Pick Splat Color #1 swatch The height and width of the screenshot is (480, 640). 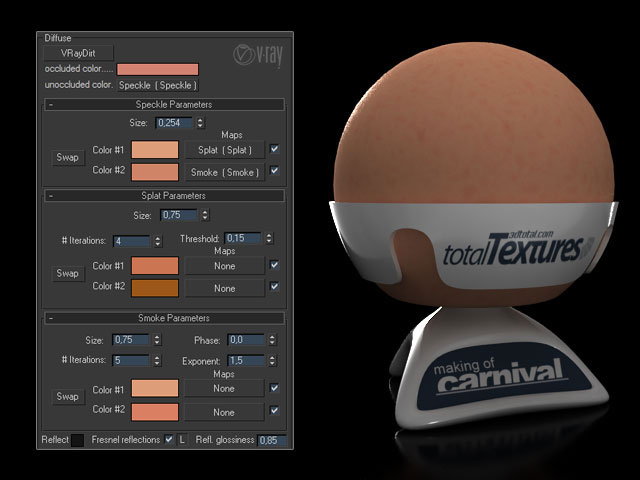coord(155,266)
